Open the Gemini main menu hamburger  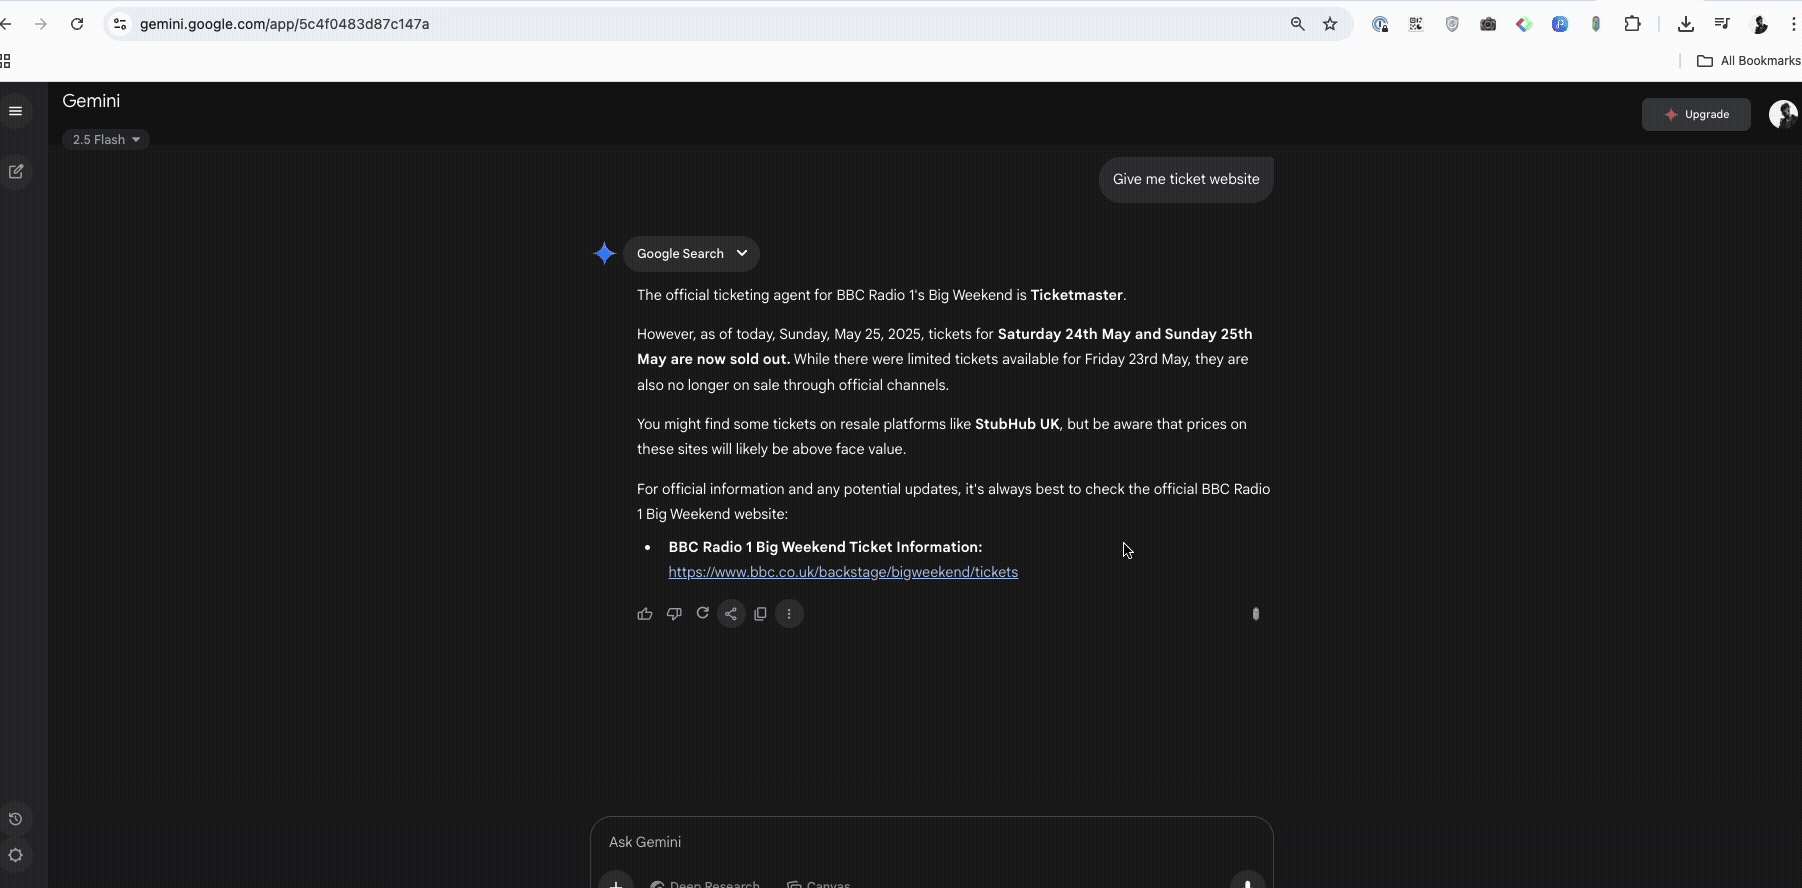[x=15, y=111]
